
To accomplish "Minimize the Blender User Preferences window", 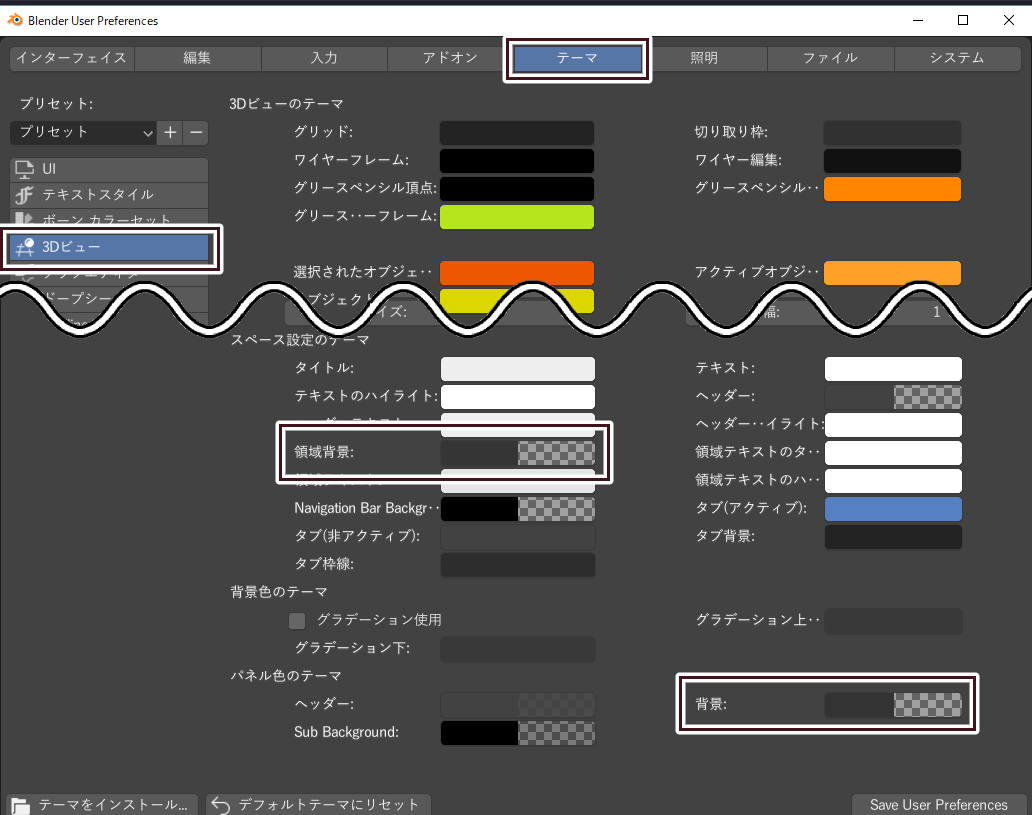I will (x=918, y=20).
